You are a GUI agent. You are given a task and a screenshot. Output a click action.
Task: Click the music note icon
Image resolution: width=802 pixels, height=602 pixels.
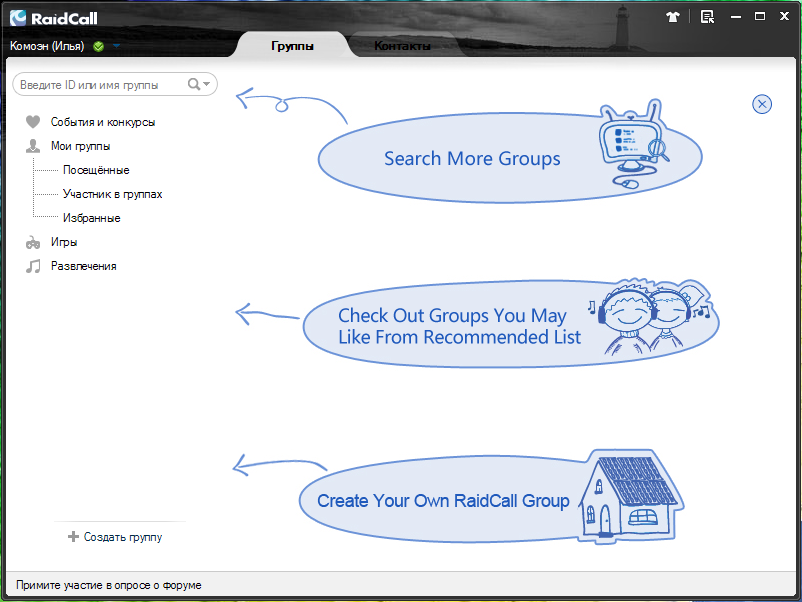pyautogui.click(x=33, y=266)
